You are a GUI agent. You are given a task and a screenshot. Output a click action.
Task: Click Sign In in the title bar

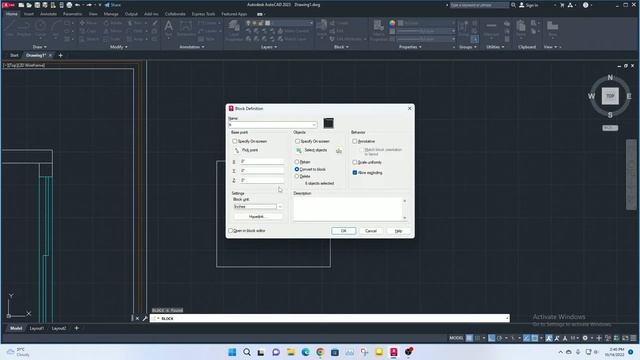click(529, 5)
